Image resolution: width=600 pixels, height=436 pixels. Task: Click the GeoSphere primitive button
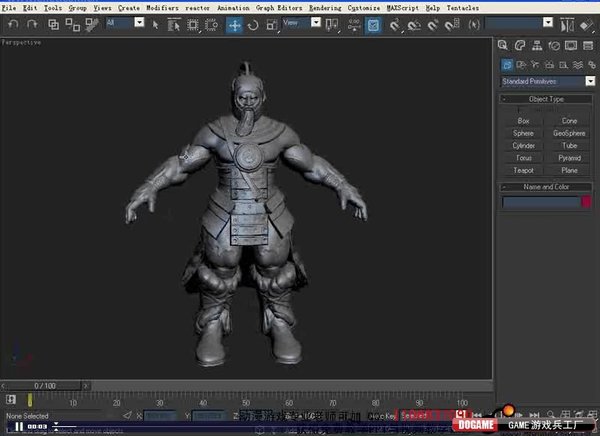tap(569, 133)
